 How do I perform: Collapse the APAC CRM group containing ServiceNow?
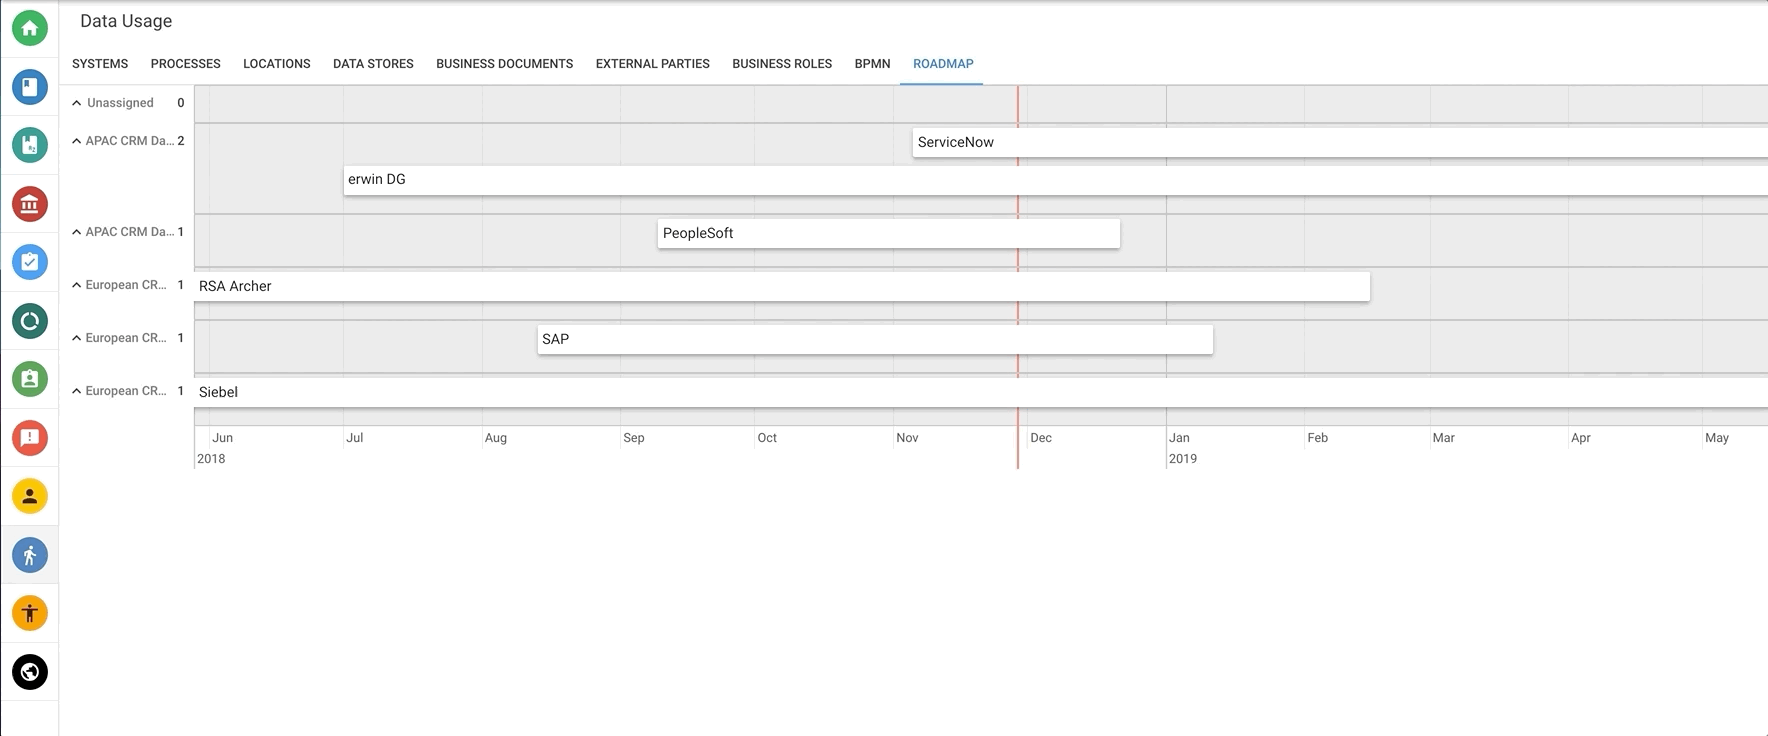77,141
